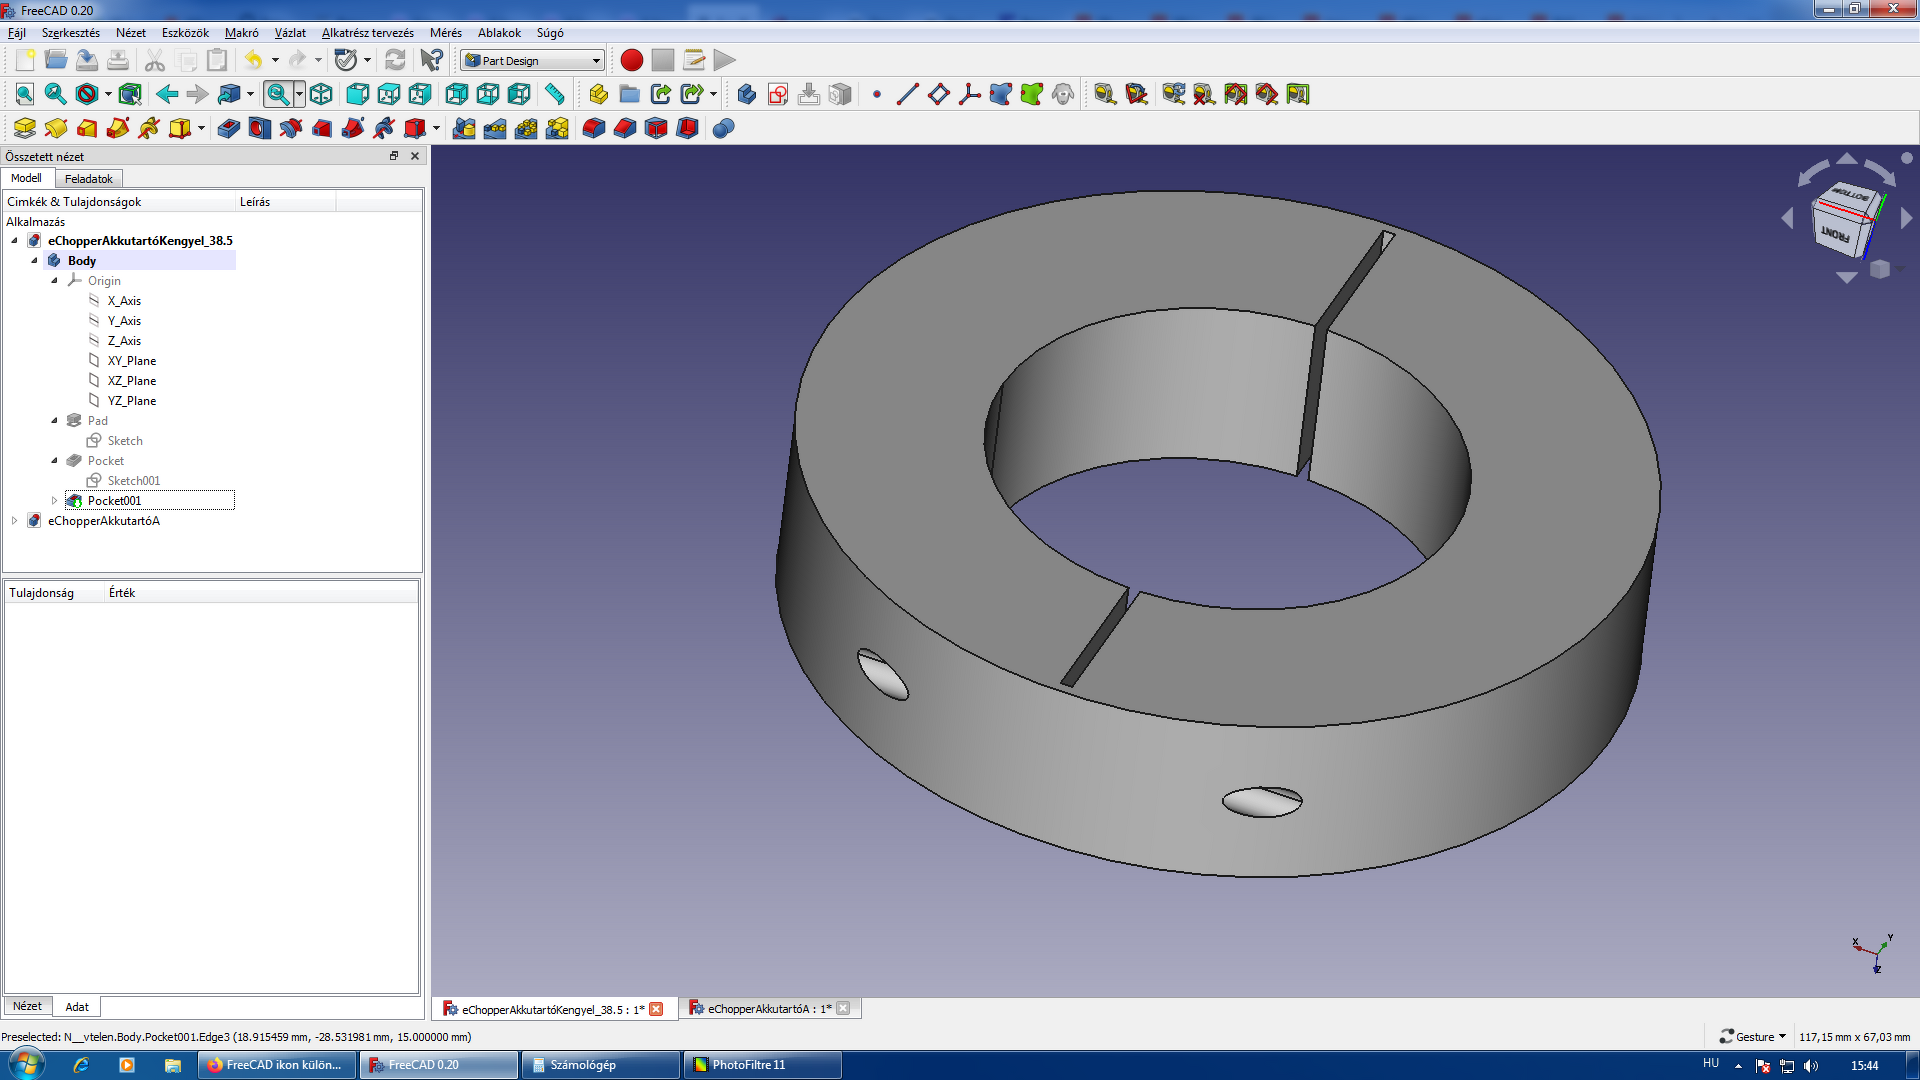Open the Boolean operation tool

pyautogui.click(x=724, y=128)
